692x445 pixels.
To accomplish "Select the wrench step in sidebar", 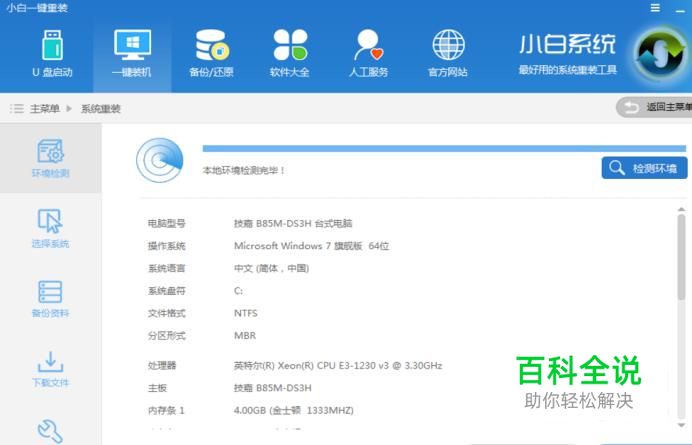I will pyautogui.click(x=50, y=431).
